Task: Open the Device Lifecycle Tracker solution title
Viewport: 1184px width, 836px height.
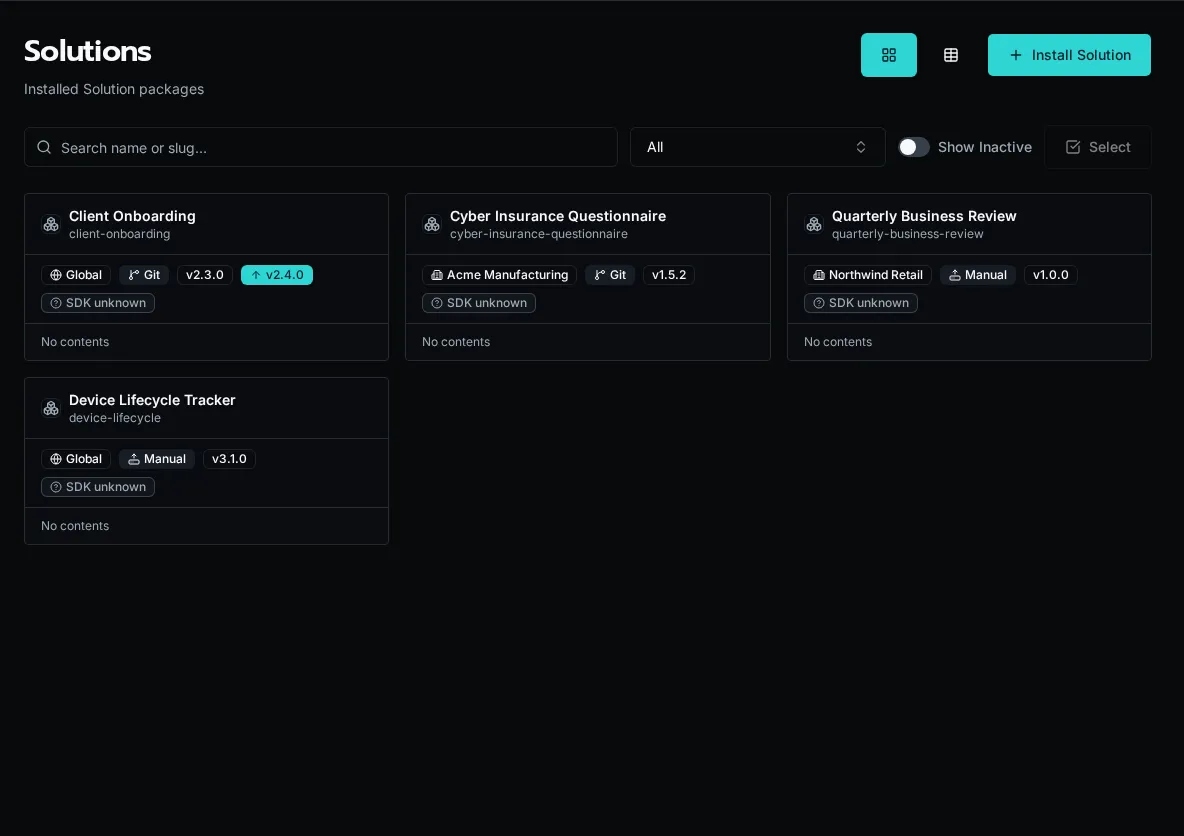Action: tap(153, 400)
